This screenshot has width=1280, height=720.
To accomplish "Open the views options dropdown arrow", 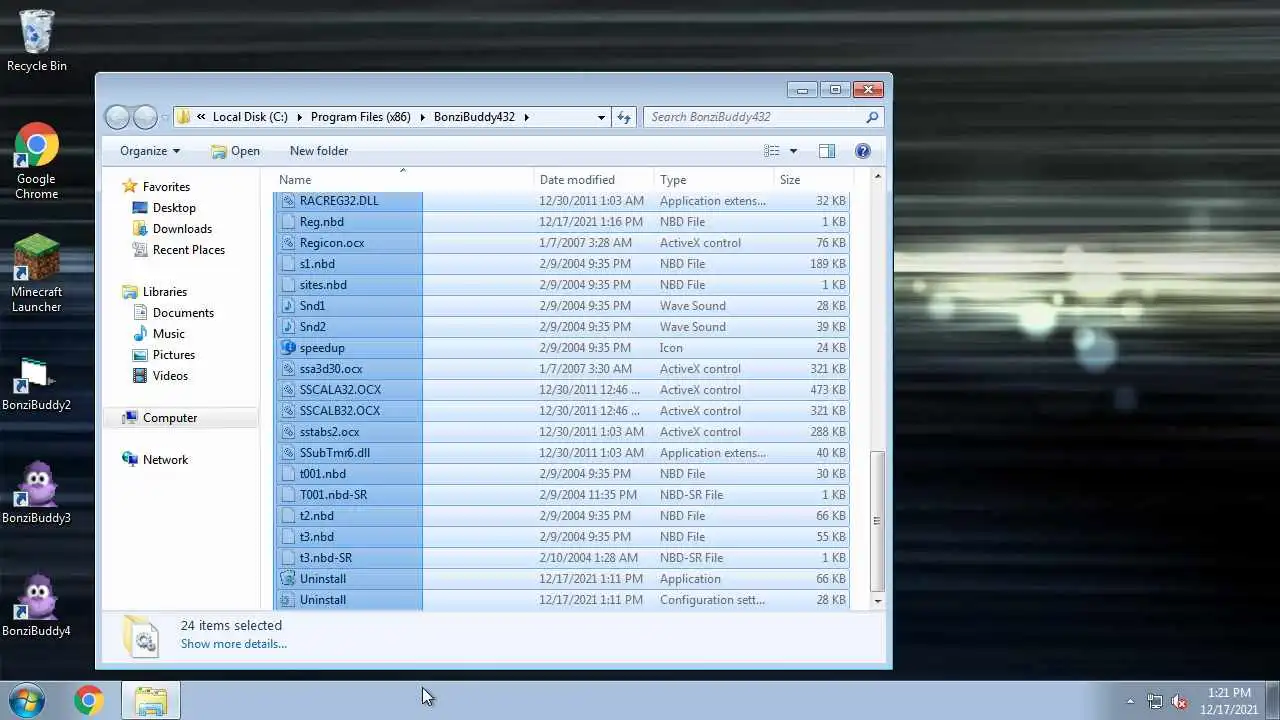I will pos(793,151).
